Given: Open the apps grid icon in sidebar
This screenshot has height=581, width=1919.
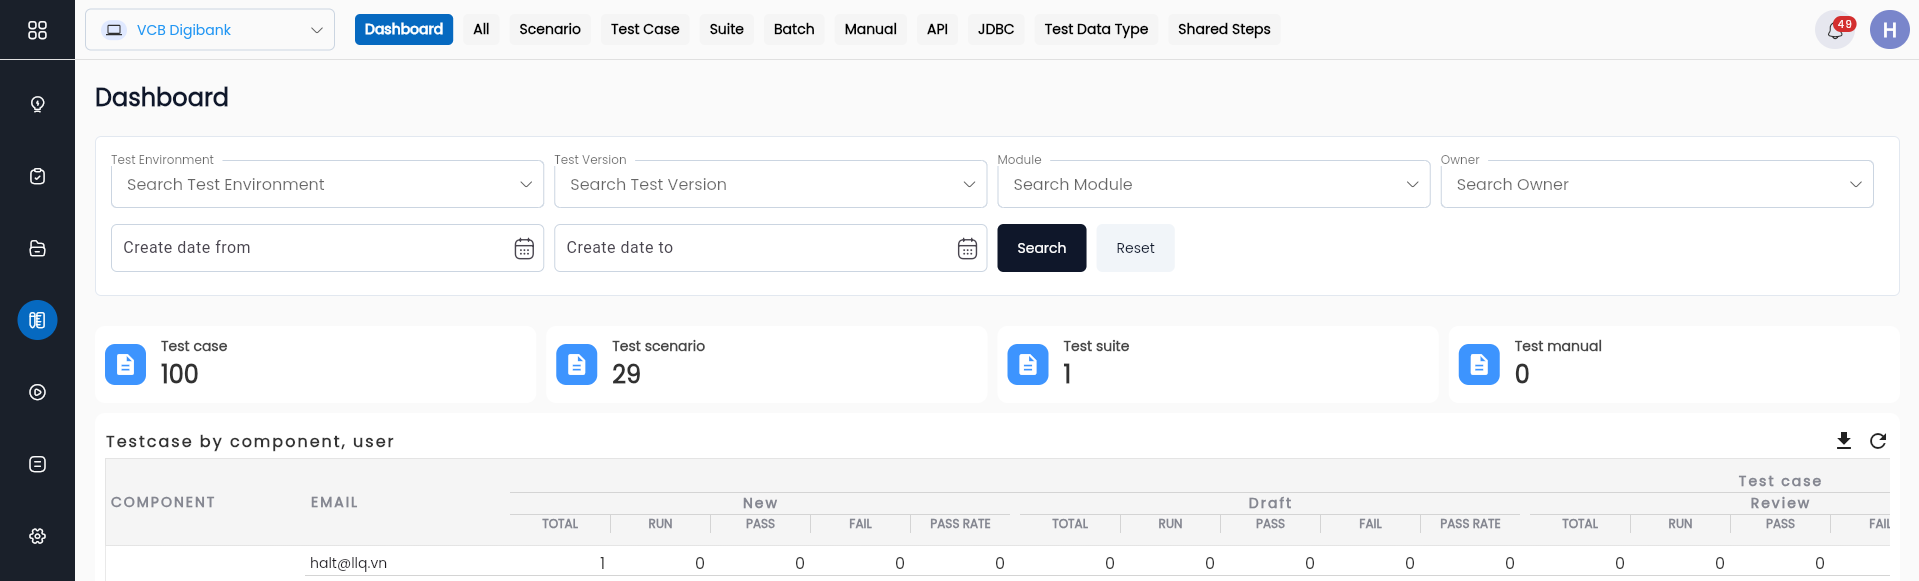Looking at the screenshot, I should coord(37,30).
